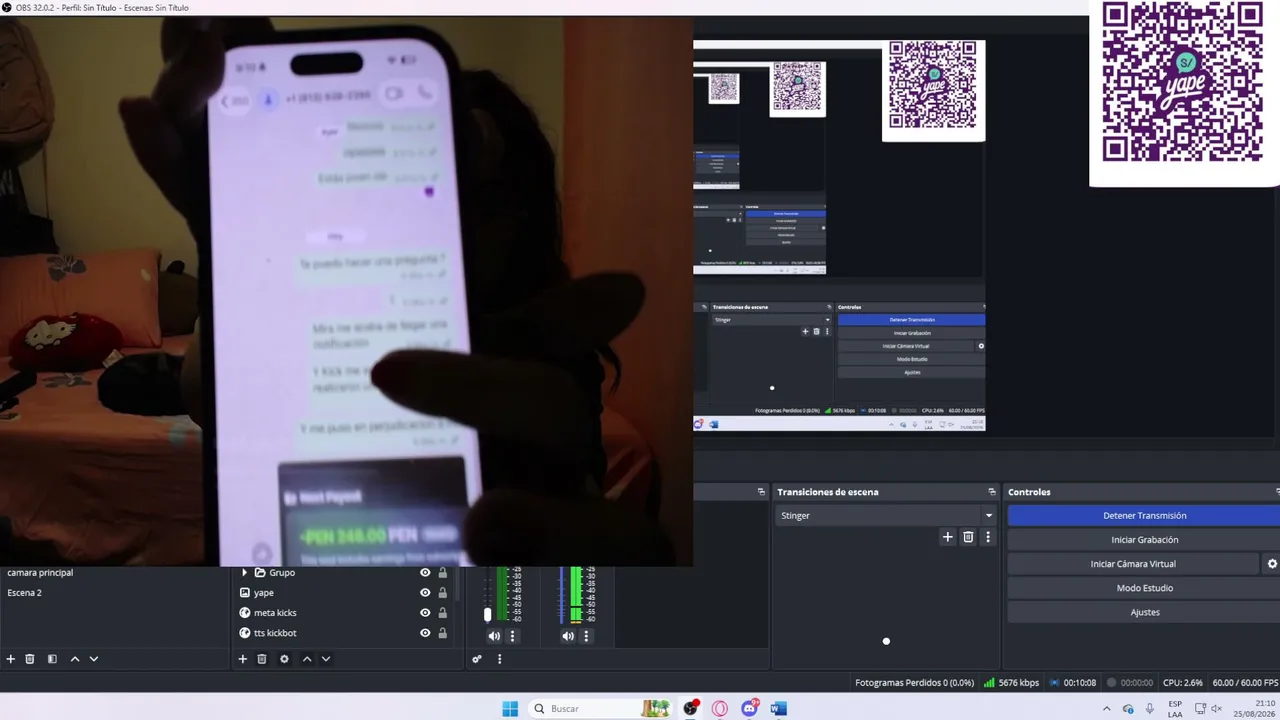Unlock the yape source
This screenshot has height=720, width=1280.
pyautogui.click(x=443, y=593)
